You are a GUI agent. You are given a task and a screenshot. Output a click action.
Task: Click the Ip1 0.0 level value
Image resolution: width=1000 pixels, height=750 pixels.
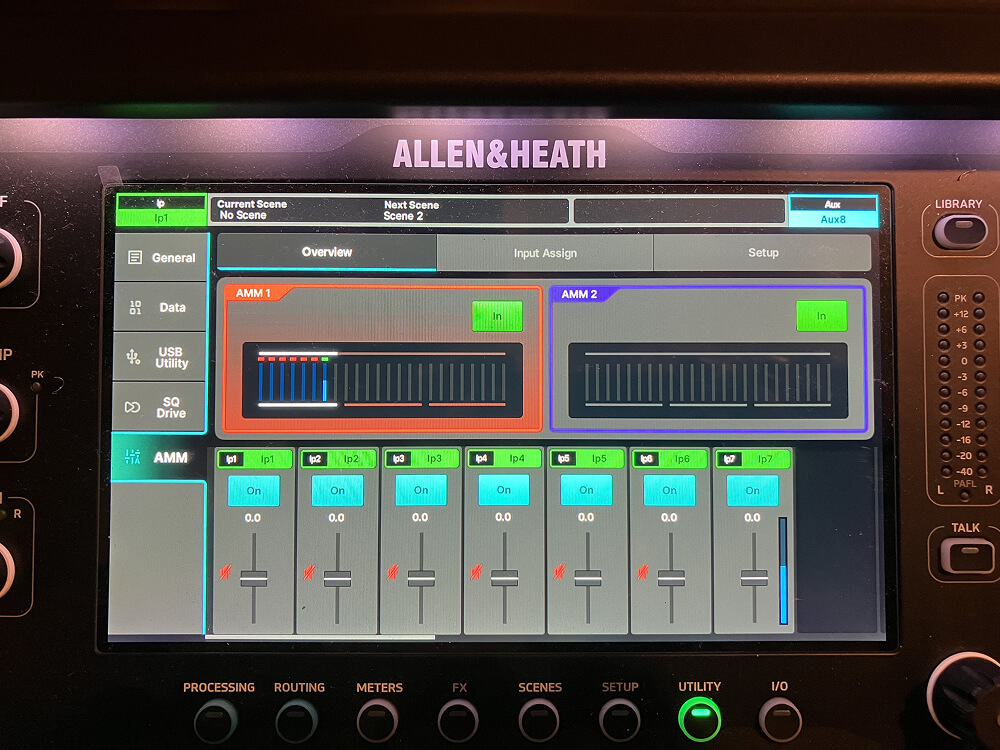pos(253,518)
